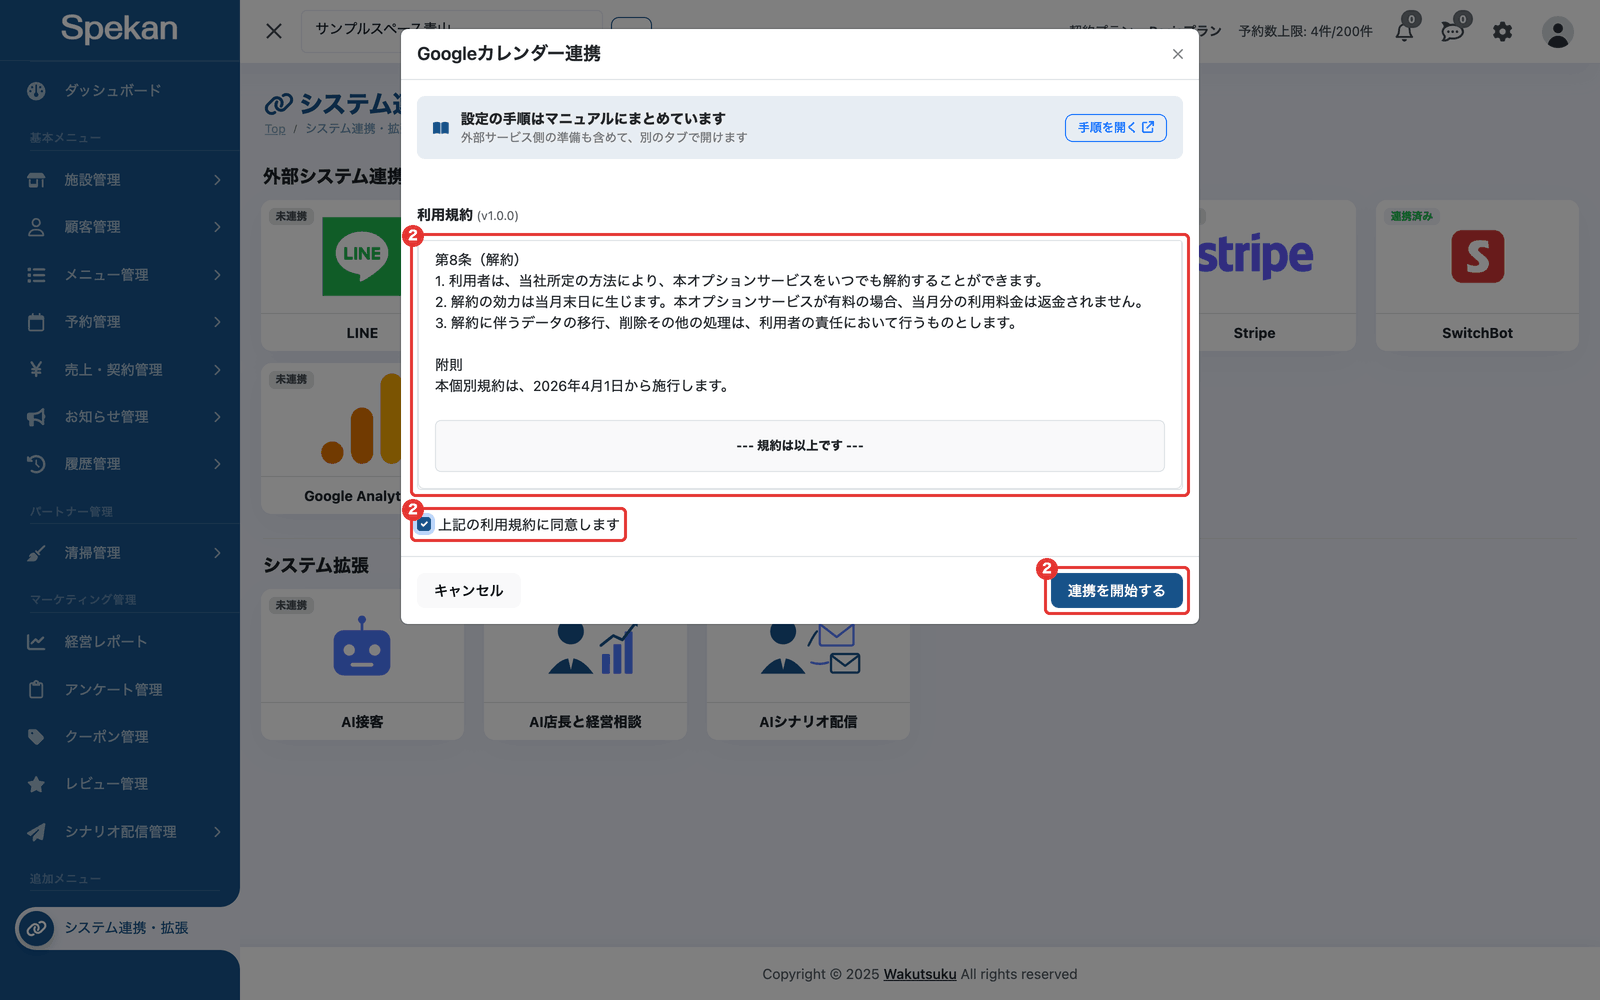1600x1000 pixels.
Task: Click the シナリオ配信管理 paper plane icon
Action: [36, 831]
